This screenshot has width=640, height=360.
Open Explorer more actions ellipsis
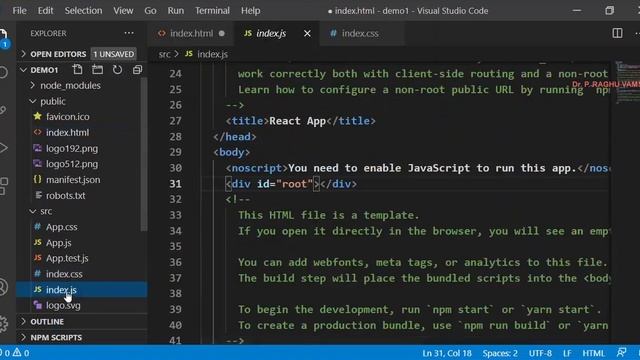[x=129, y=33]
